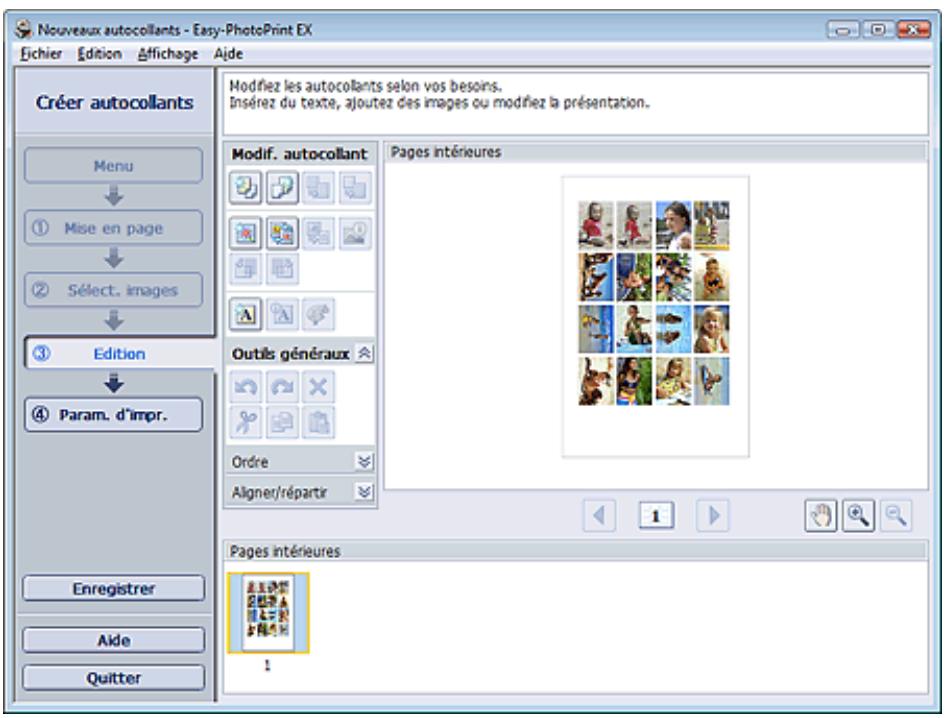Click the Menu step button

coord(113,166)
